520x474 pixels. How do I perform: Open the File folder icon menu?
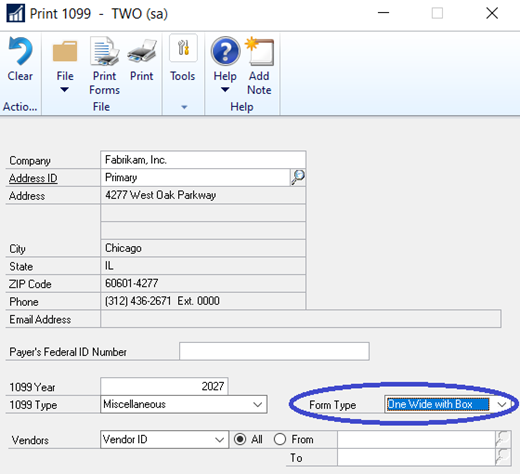click(65, 51)
